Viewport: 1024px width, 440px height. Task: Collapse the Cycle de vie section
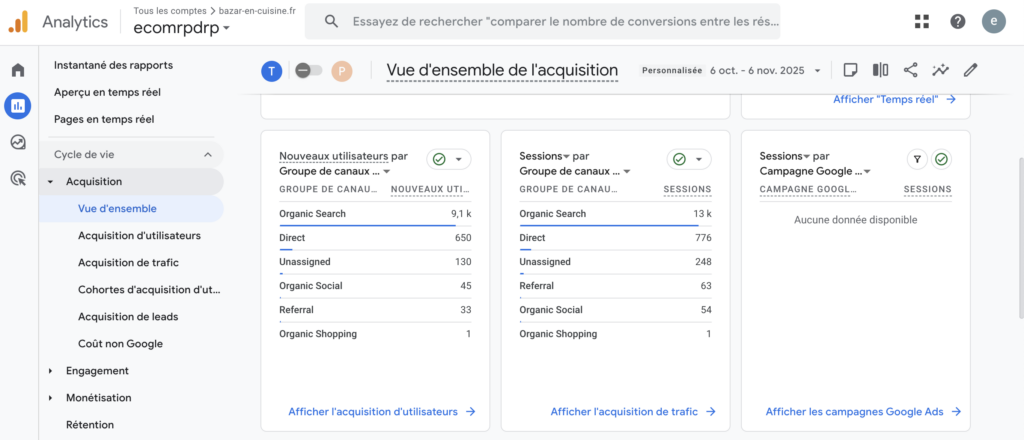click(208, 154)
